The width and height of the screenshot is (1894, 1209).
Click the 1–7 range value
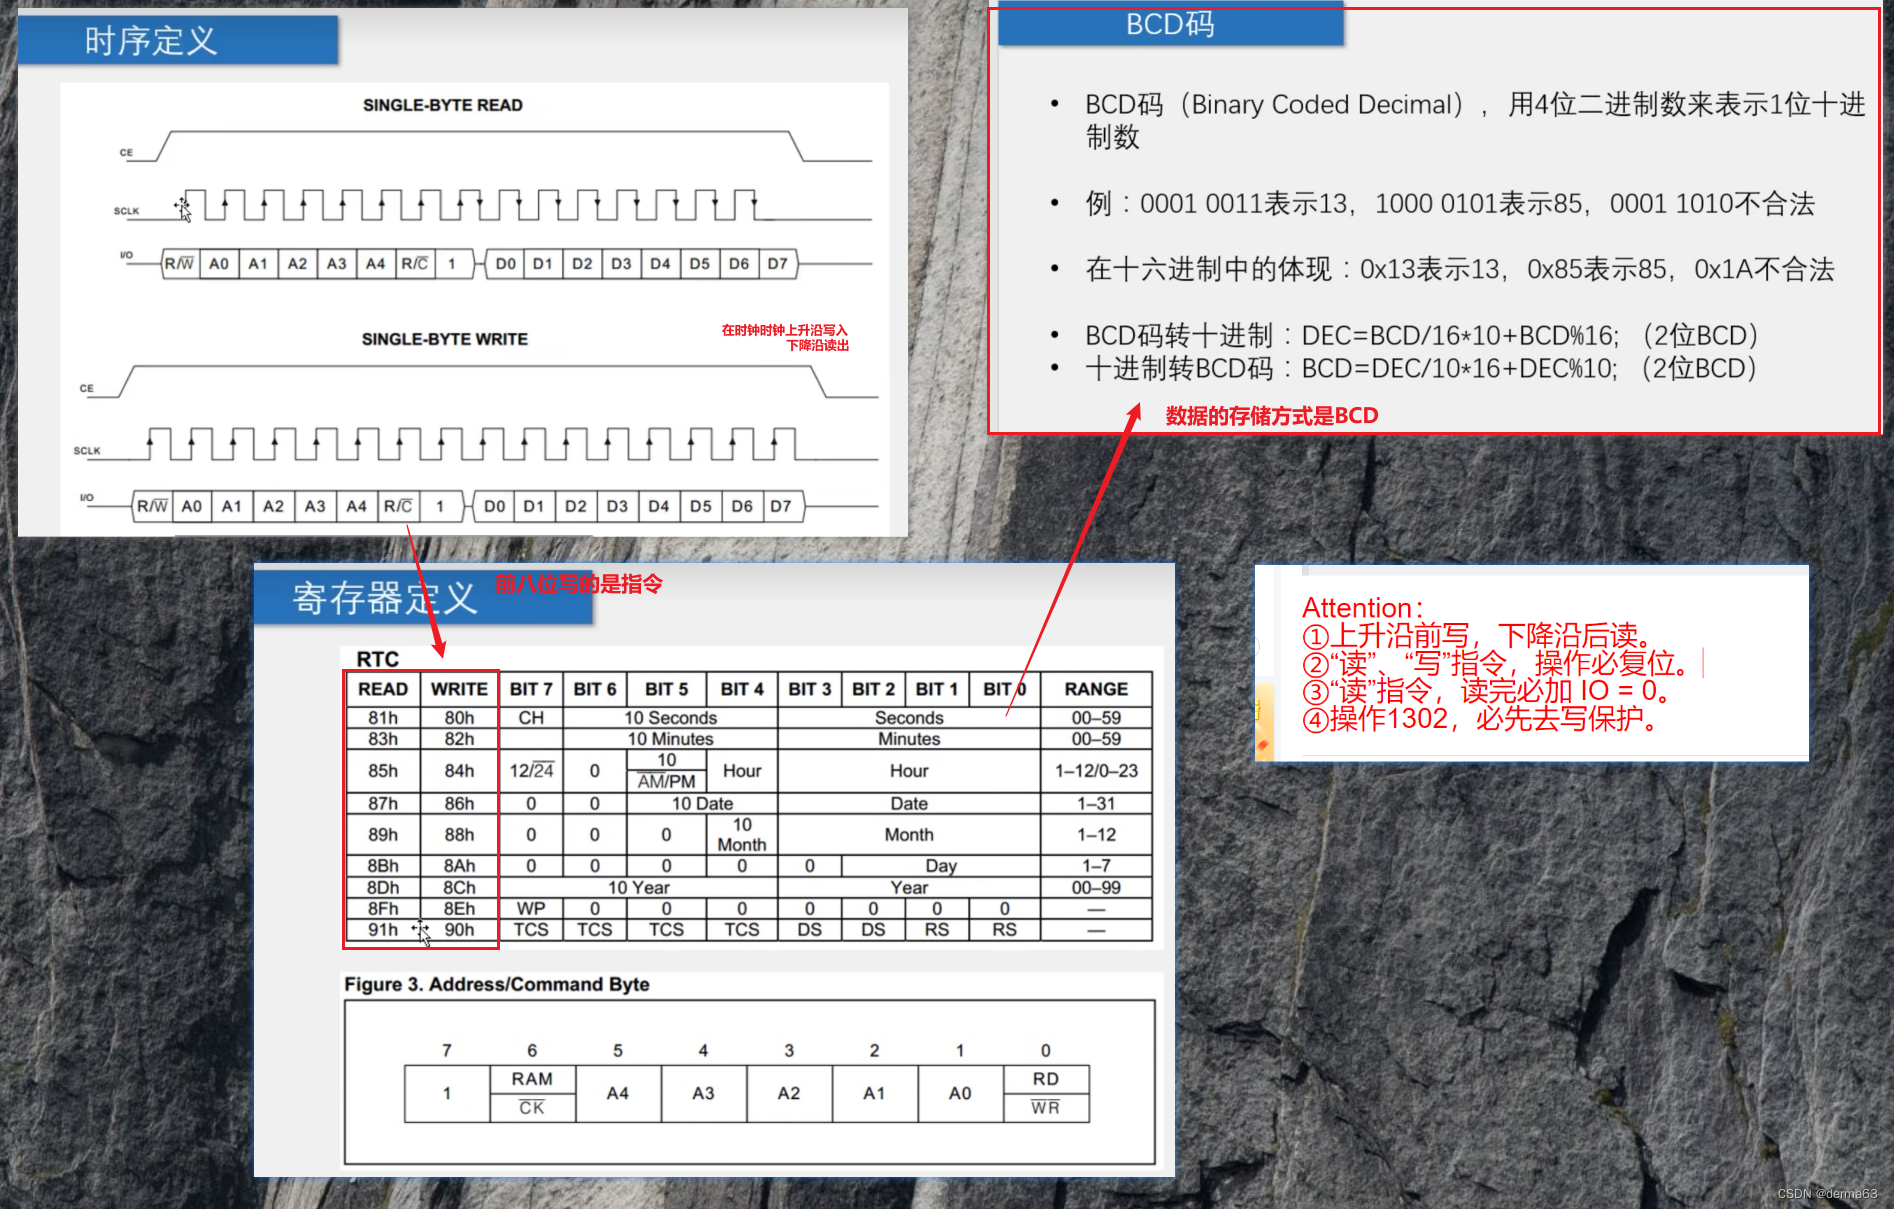click(x=1096, y=866)
